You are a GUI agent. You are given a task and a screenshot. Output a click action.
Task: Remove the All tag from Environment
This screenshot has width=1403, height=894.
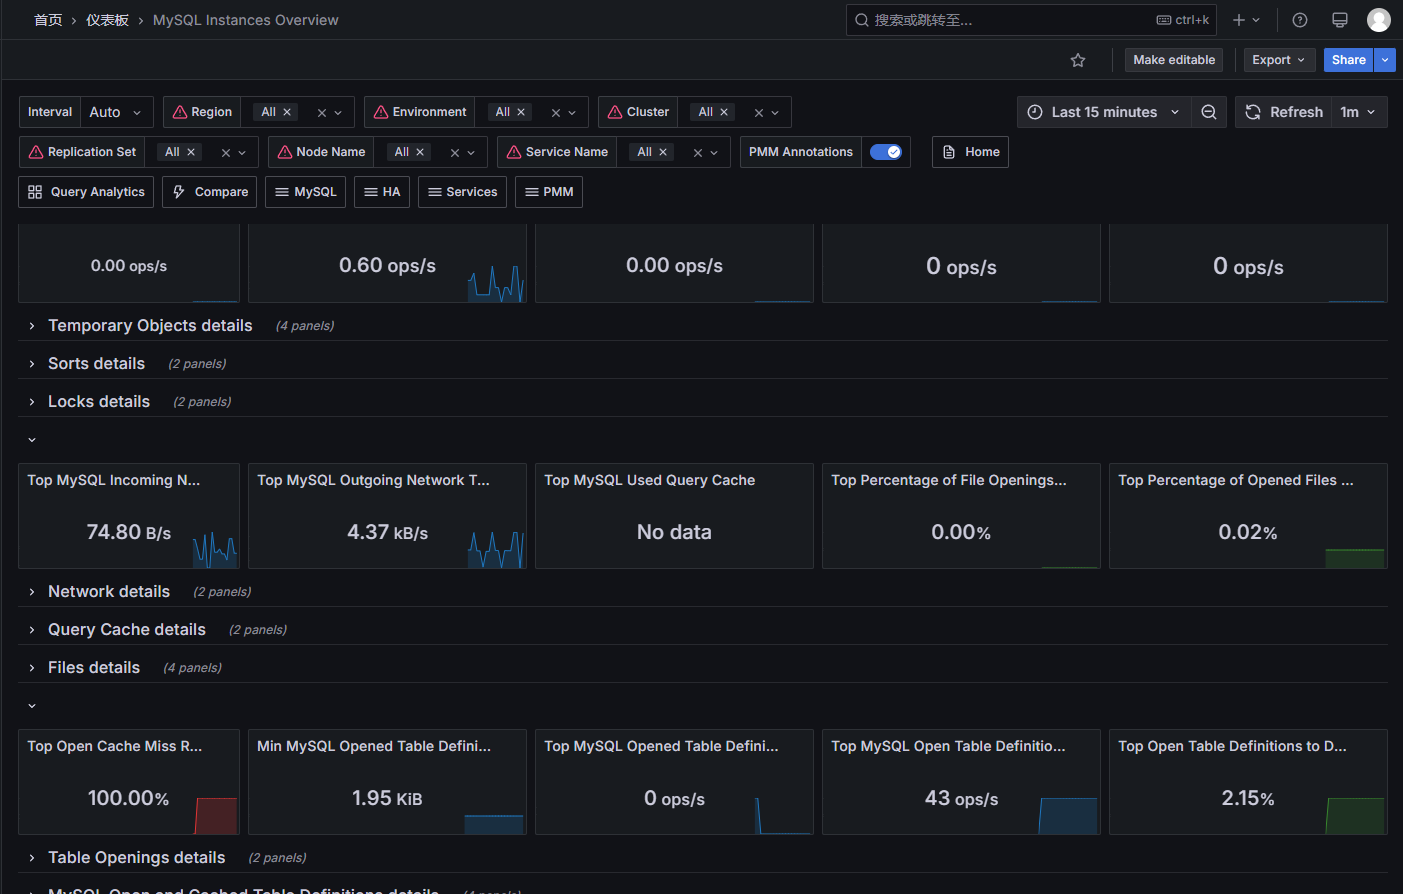click(x=521, y=112)
